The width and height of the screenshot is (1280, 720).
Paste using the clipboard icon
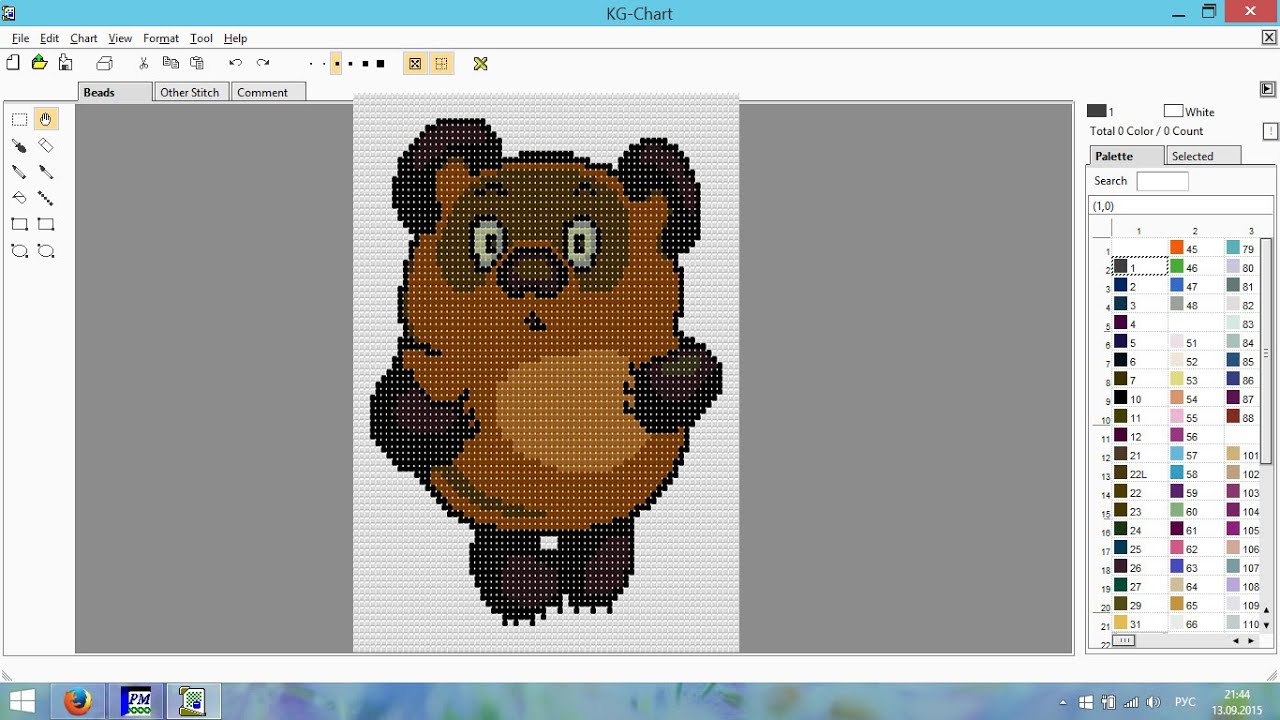click(197, 63)
